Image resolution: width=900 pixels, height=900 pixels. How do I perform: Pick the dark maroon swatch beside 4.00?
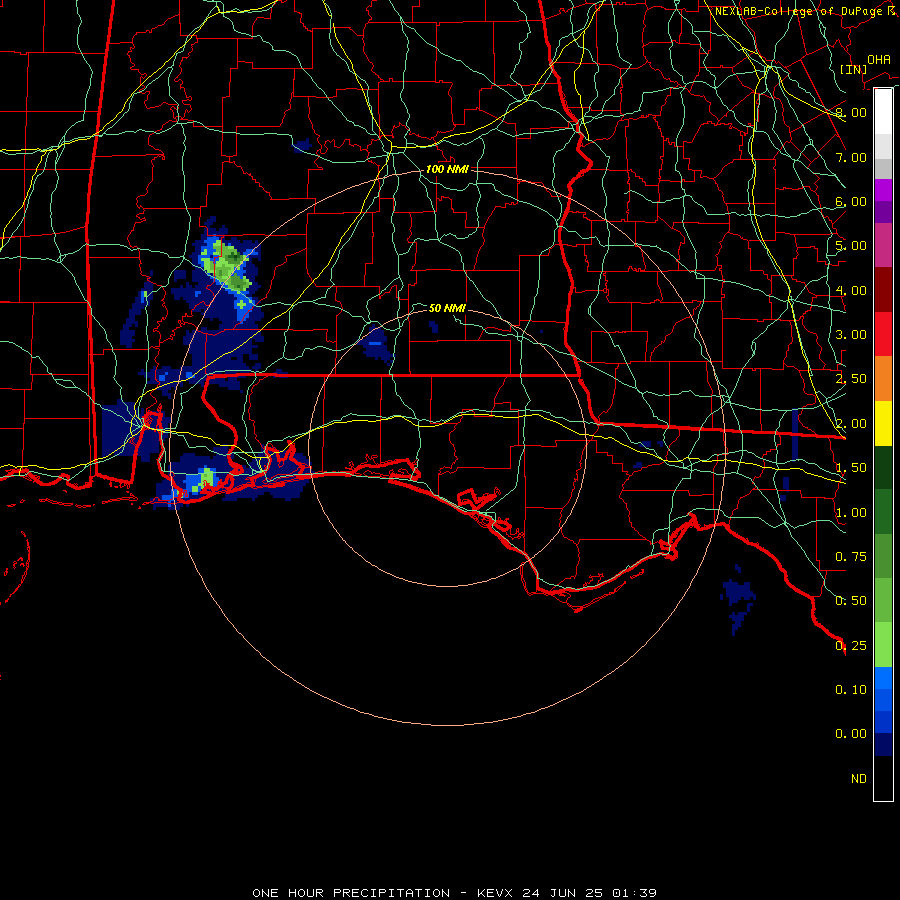883,290
